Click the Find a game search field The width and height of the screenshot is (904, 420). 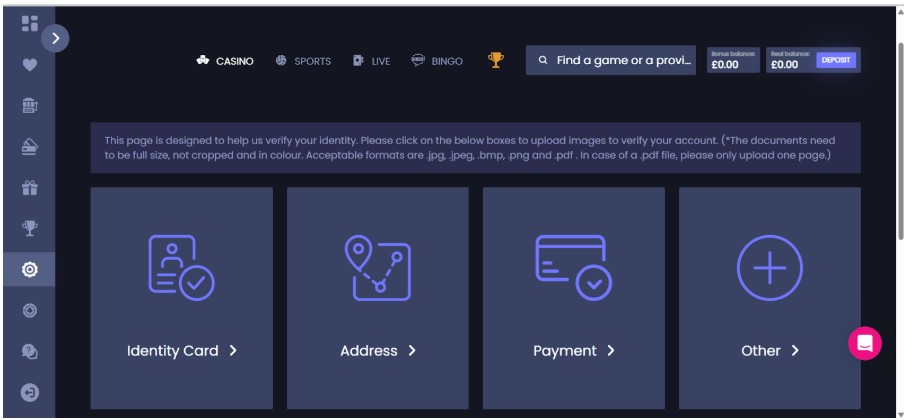coord(612,61)
